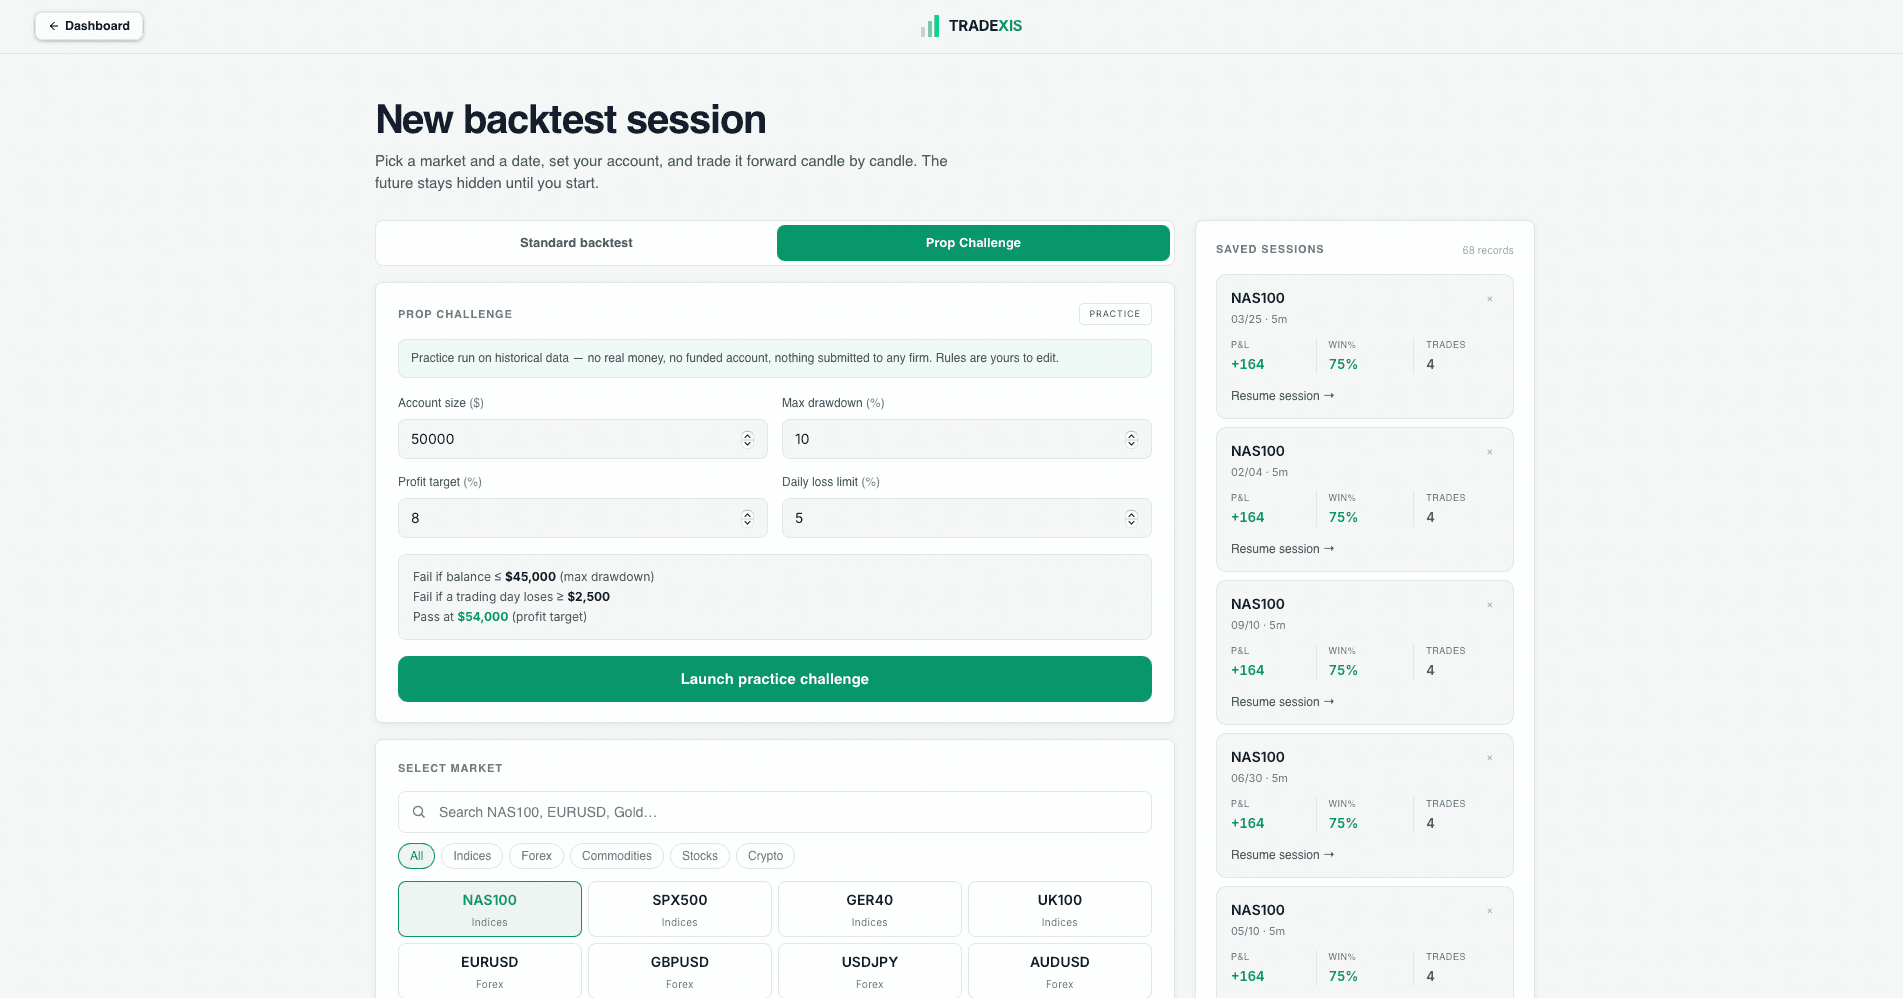The image size is (1903, 998).
Task: Click the market search box
Action: pos(775,812)
